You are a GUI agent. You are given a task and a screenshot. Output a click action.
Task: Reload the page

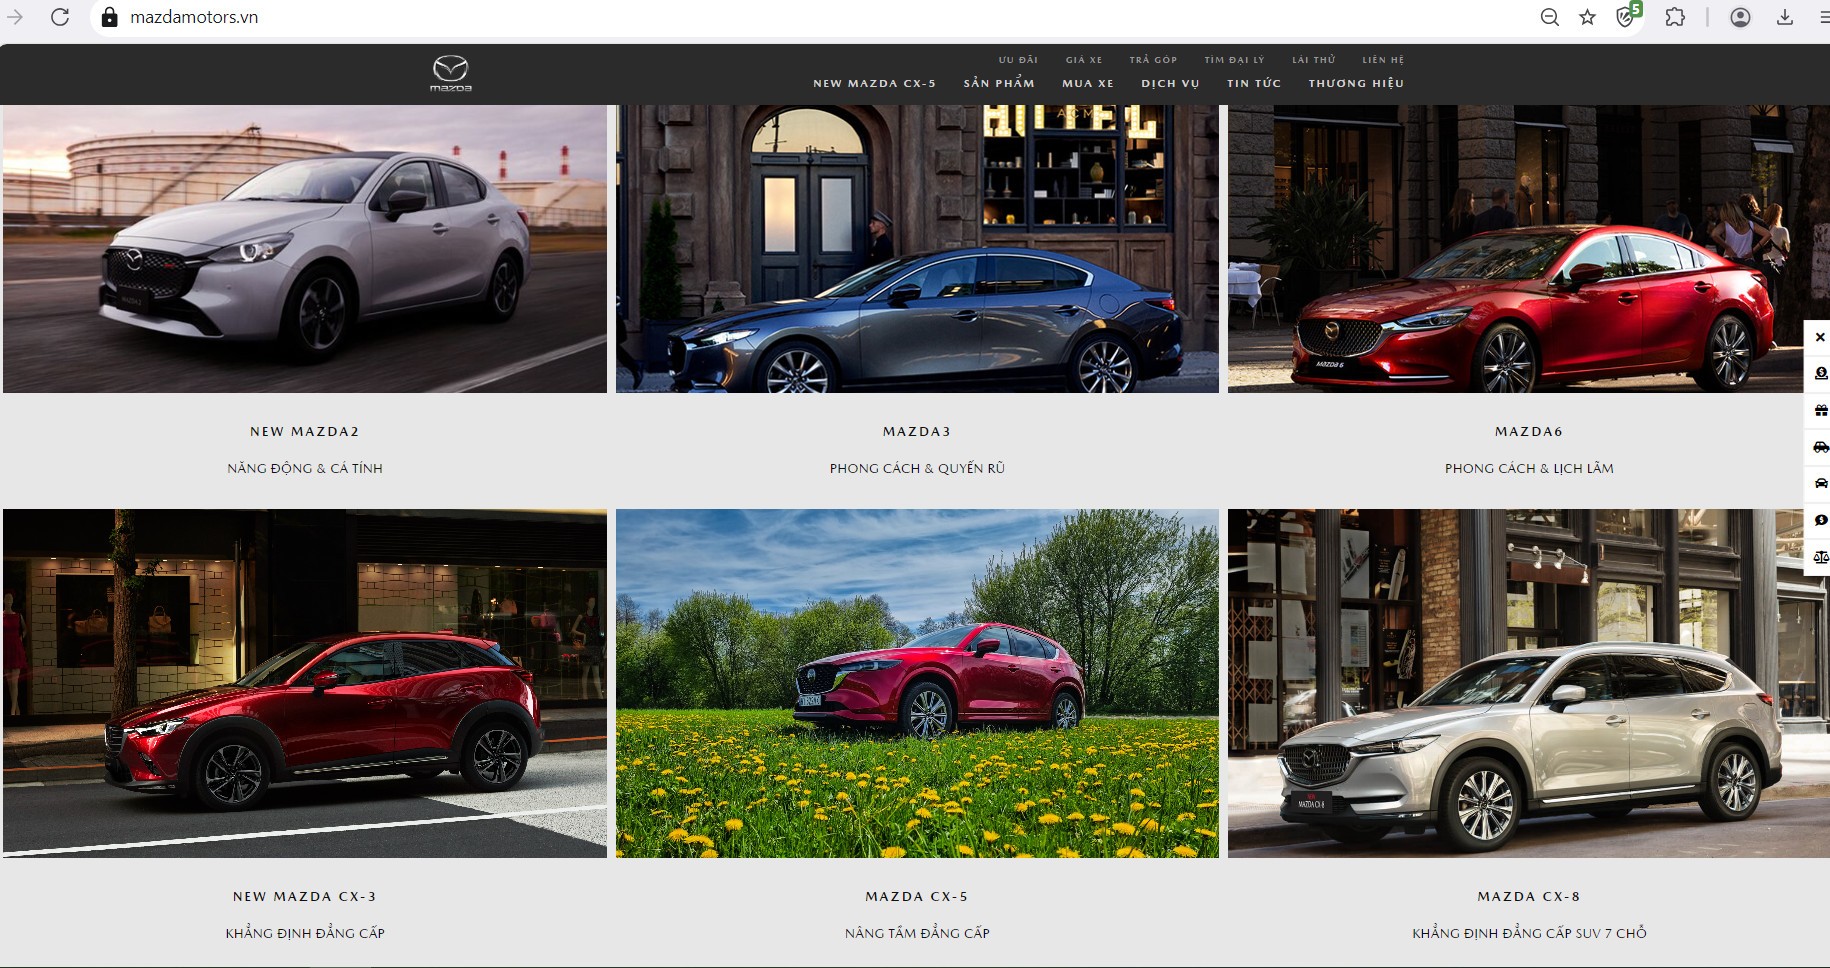point(60,17)
